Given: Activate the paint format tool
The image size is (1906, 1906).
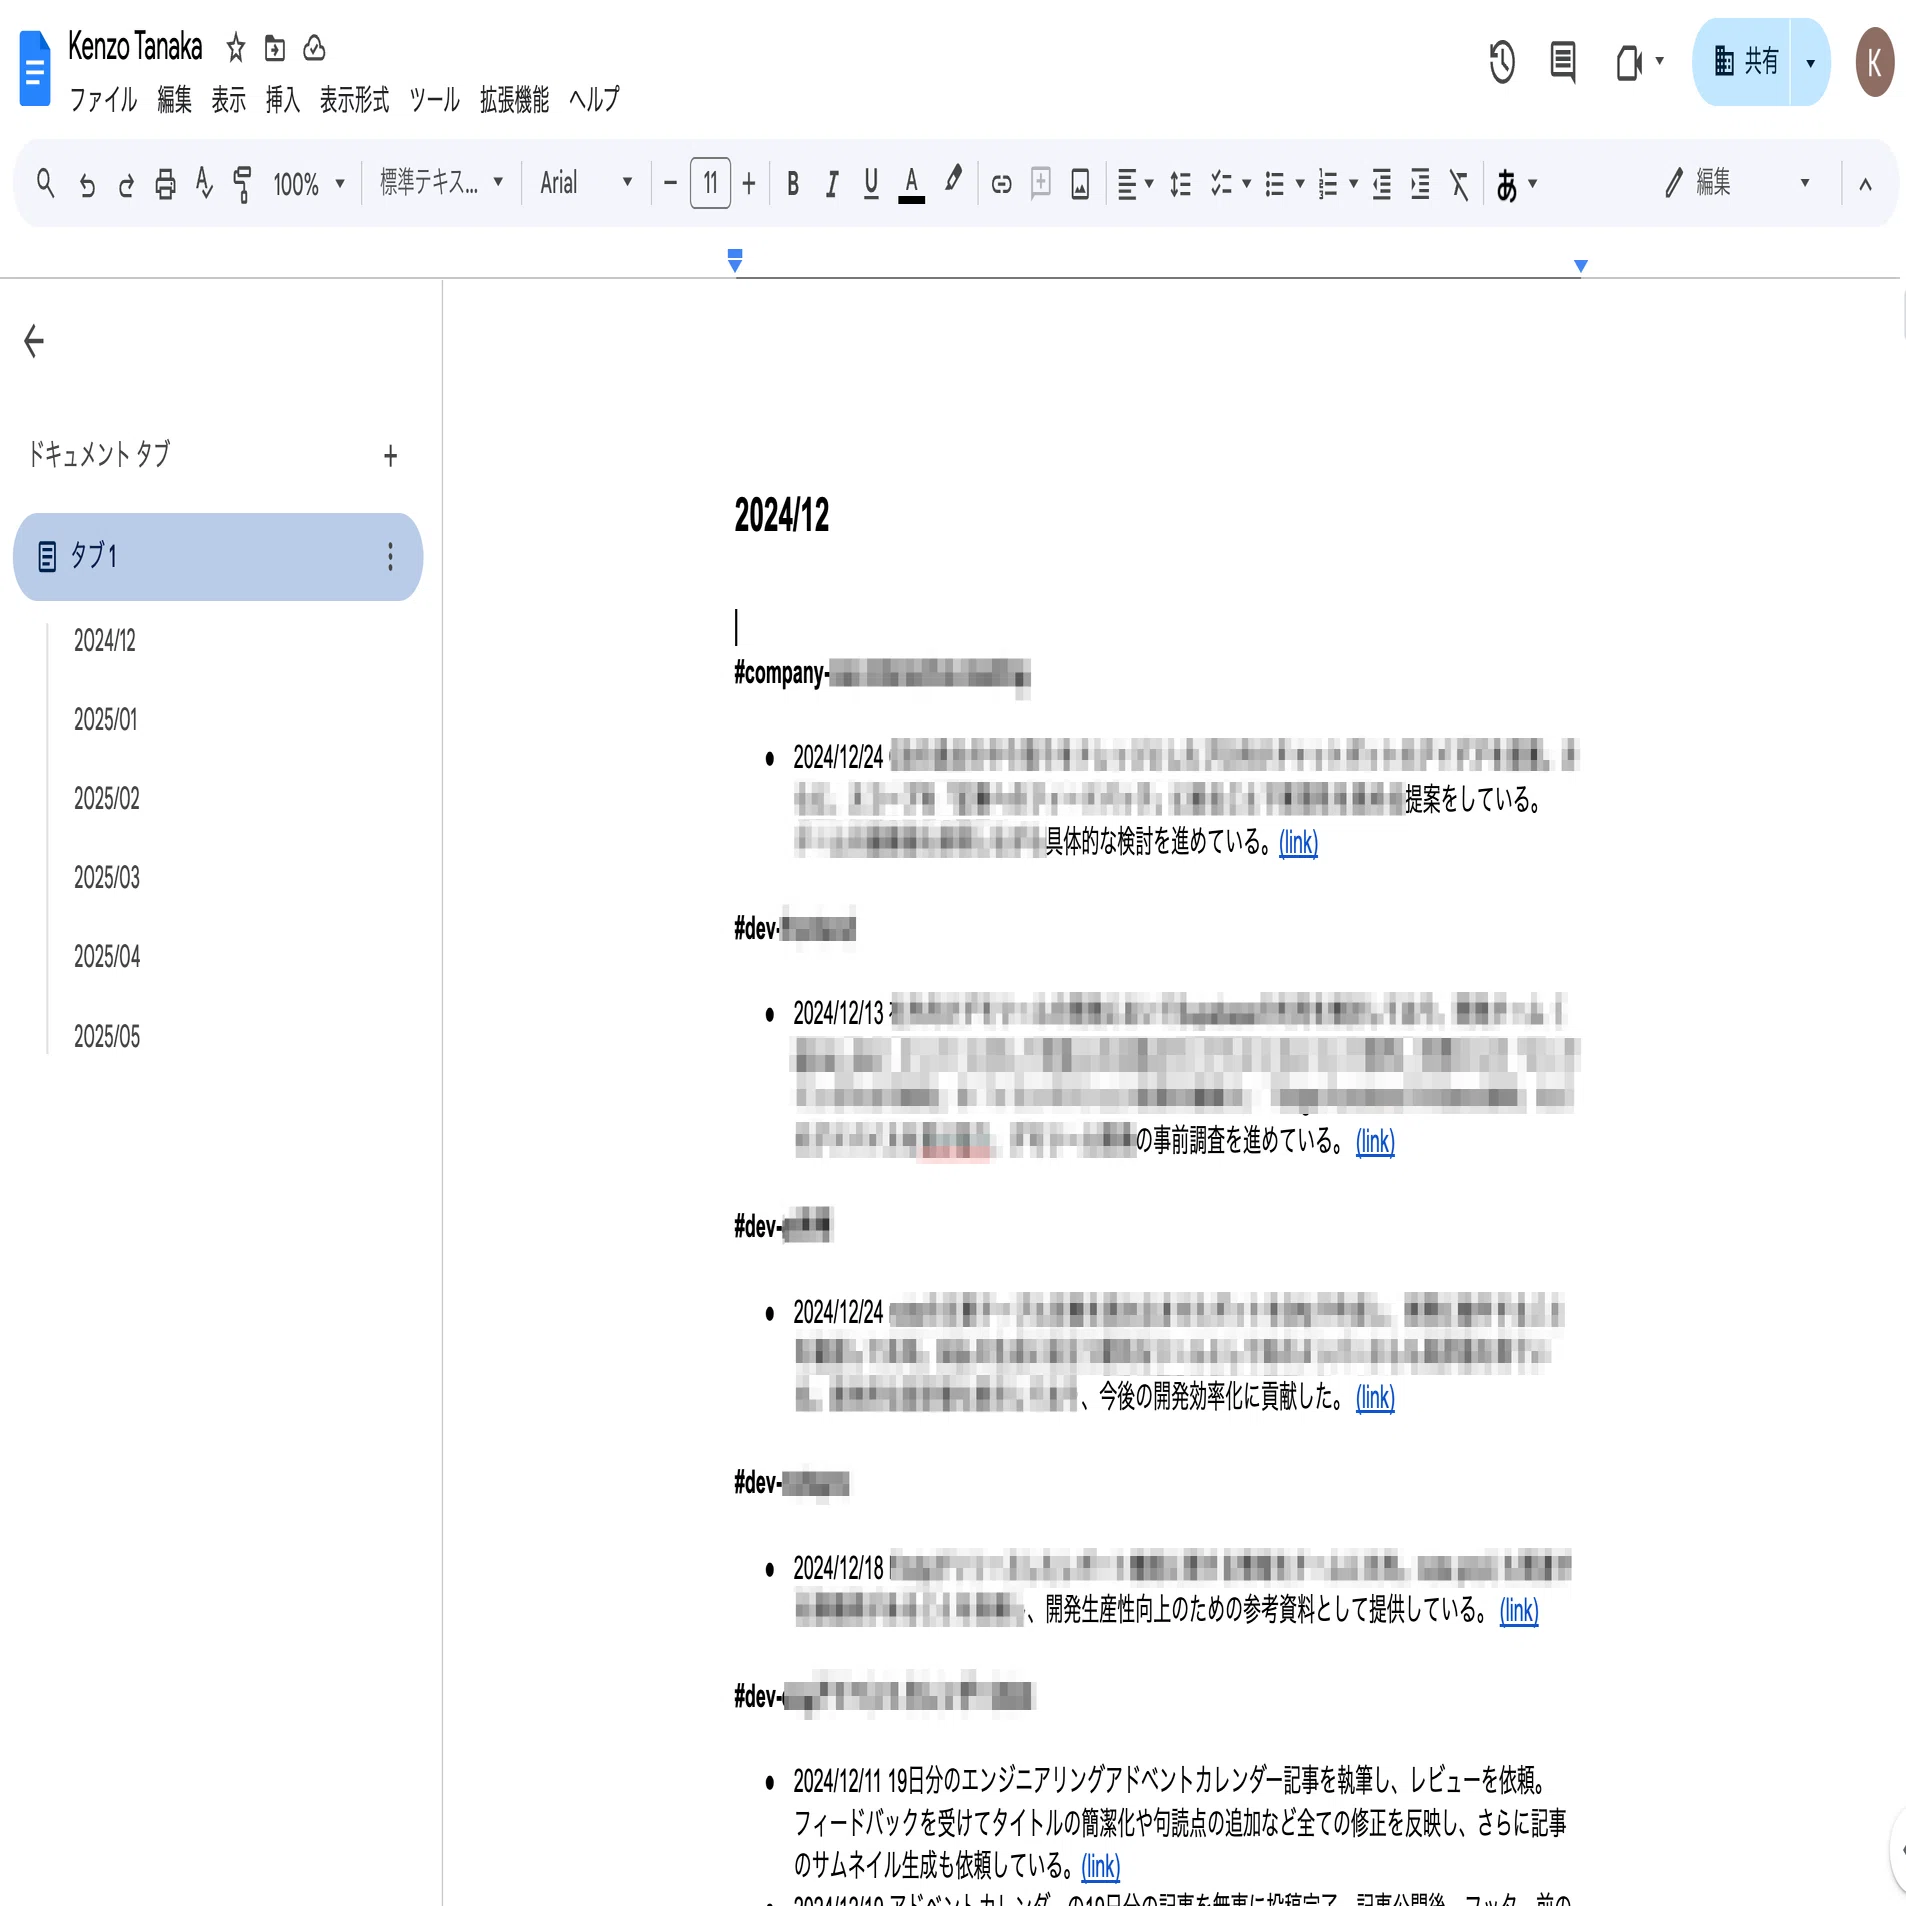Looking at the screenshot, I should [x=242, y=184].
